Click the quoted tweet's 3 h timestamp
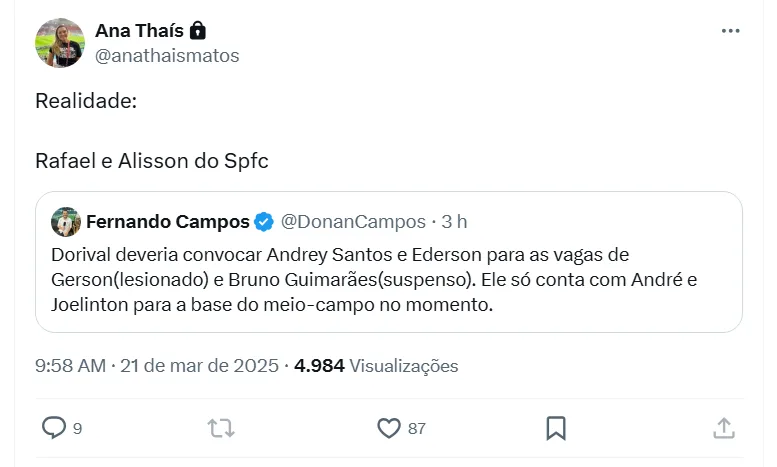 [455, 221]
